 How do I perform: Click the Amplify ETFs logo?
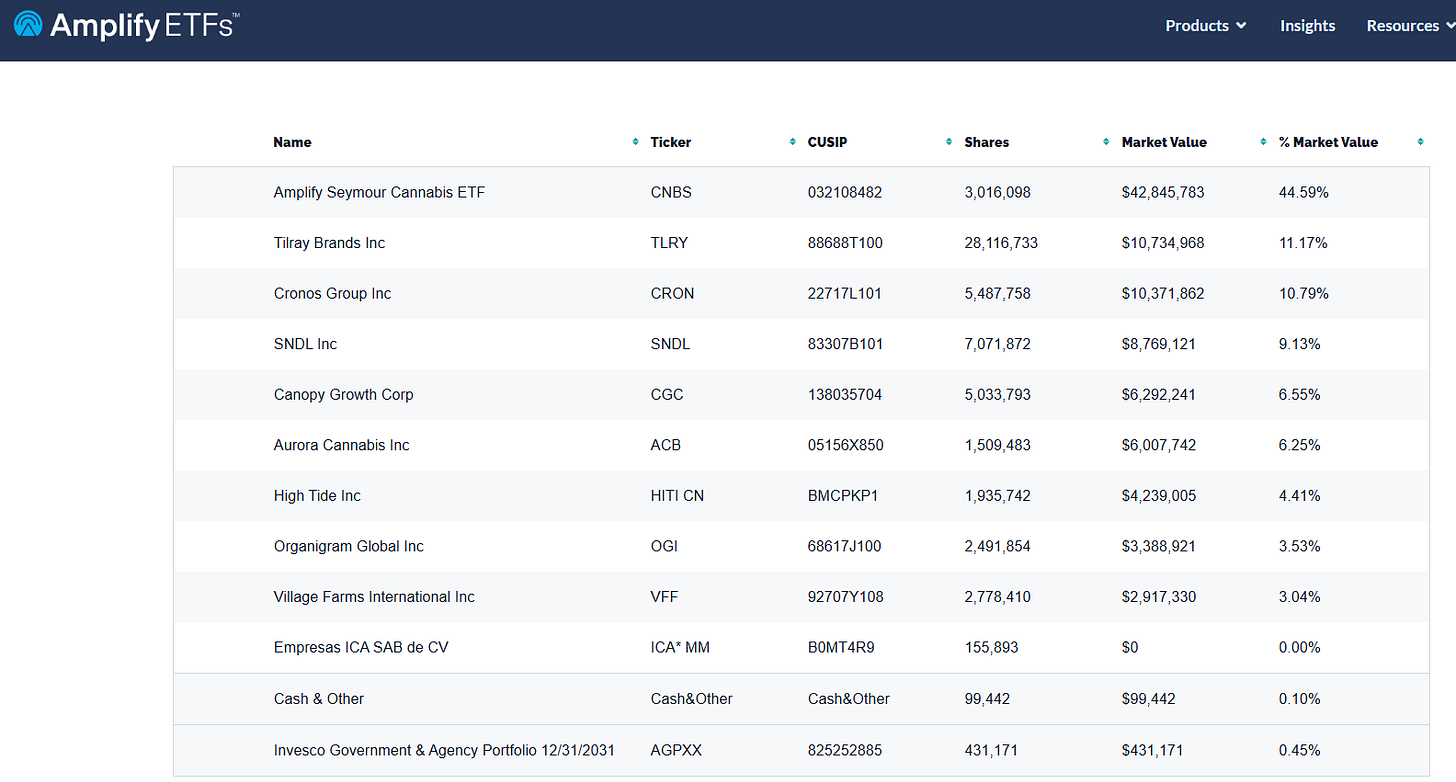click(x=125, y=25)
